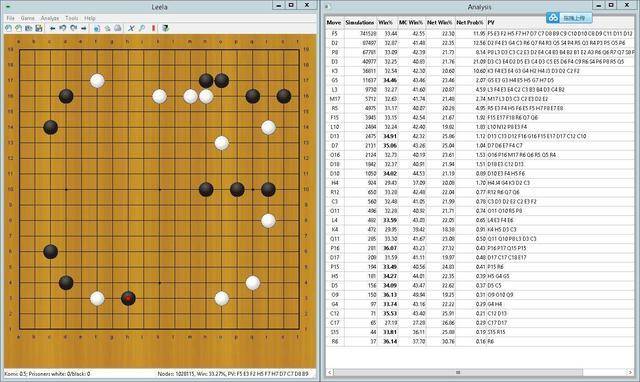Viewport: 640px width, 382px height.
Task: Click the white stone at Q4
Action: pos(253,283)
